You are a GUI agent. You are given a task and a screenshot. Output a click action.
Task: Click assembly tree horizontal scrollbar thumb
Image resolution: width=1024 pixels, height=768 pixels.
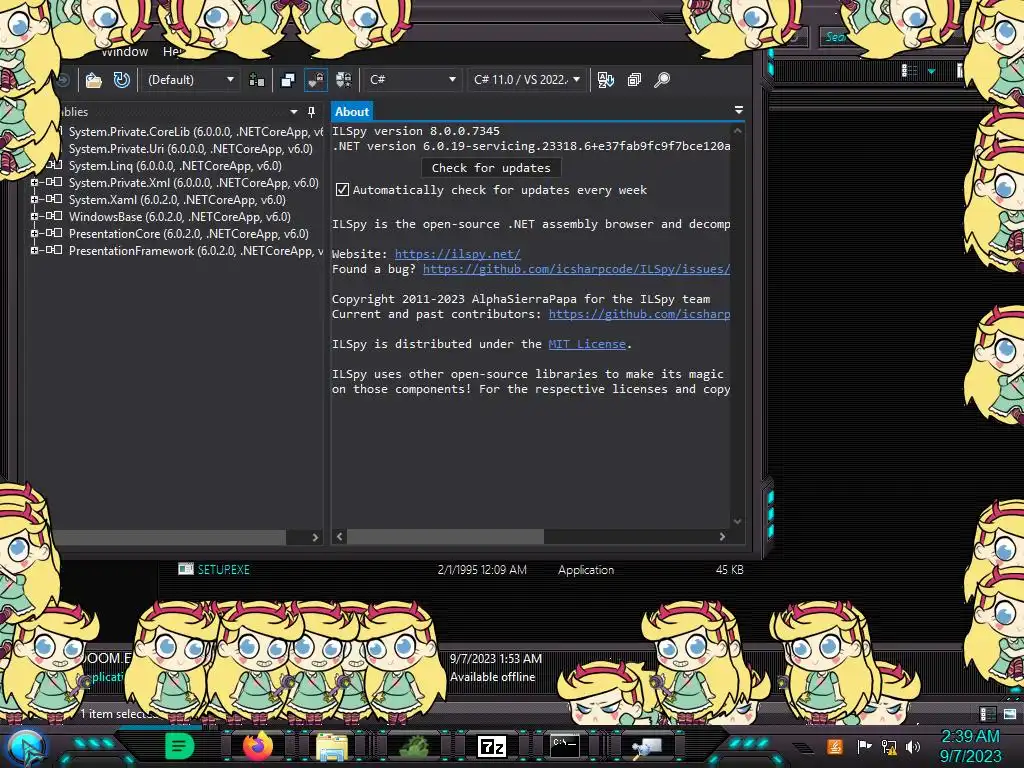[171, 537]
